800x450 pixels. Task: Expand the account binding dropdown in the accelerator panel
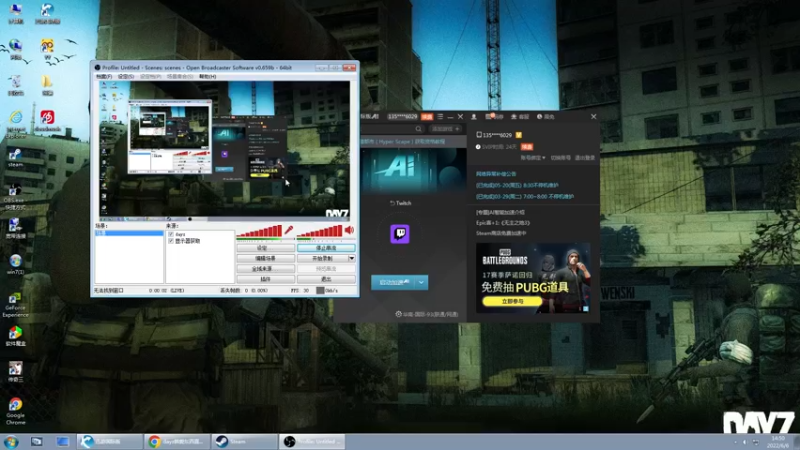point(533,158)
